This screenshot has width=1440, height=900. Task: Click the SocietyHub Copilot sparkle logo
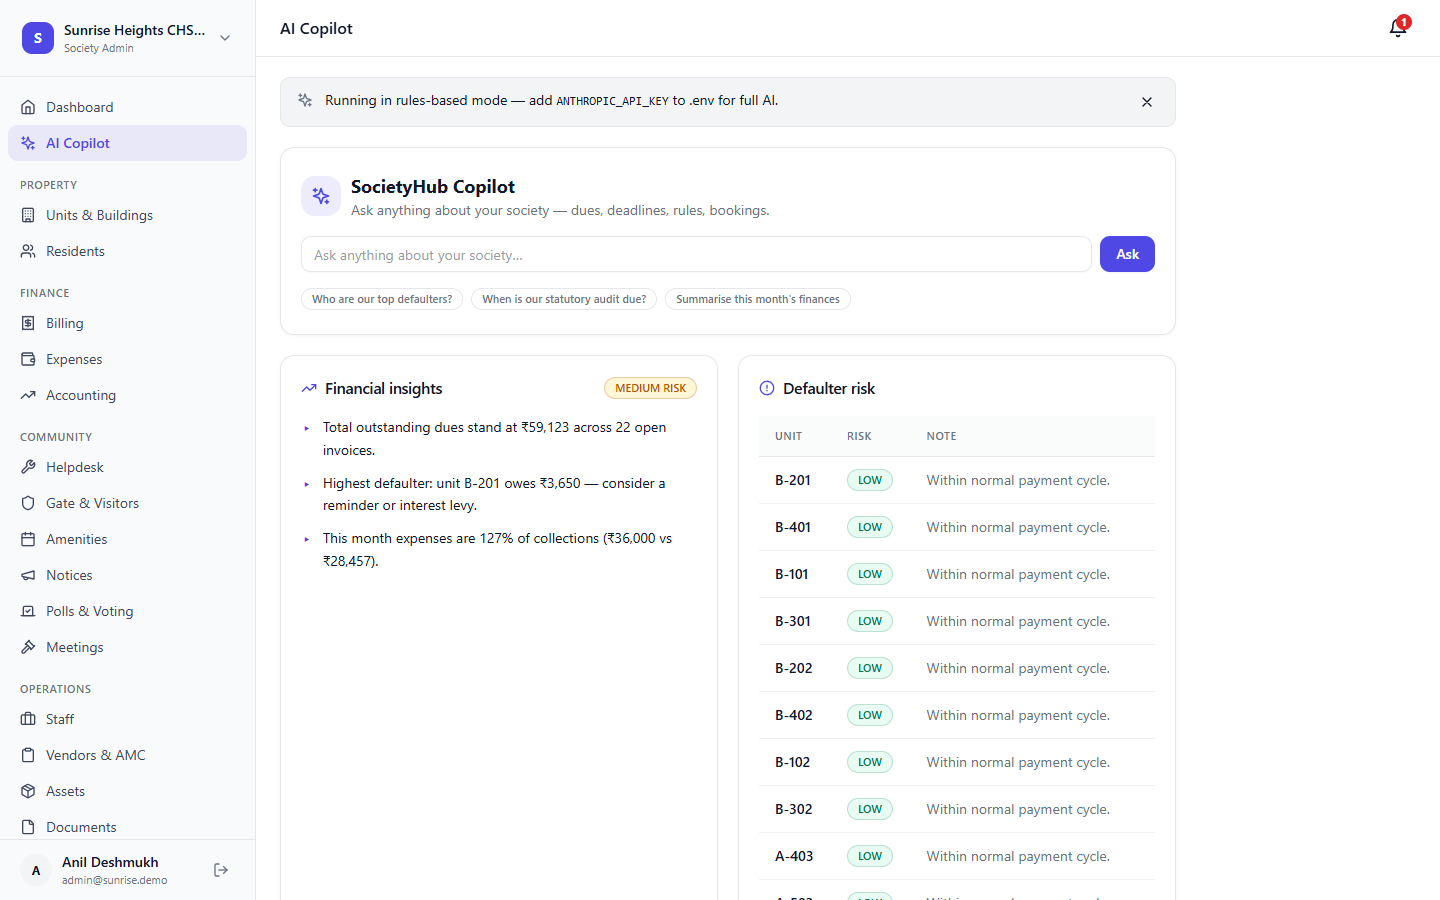[x=321, y=196]
